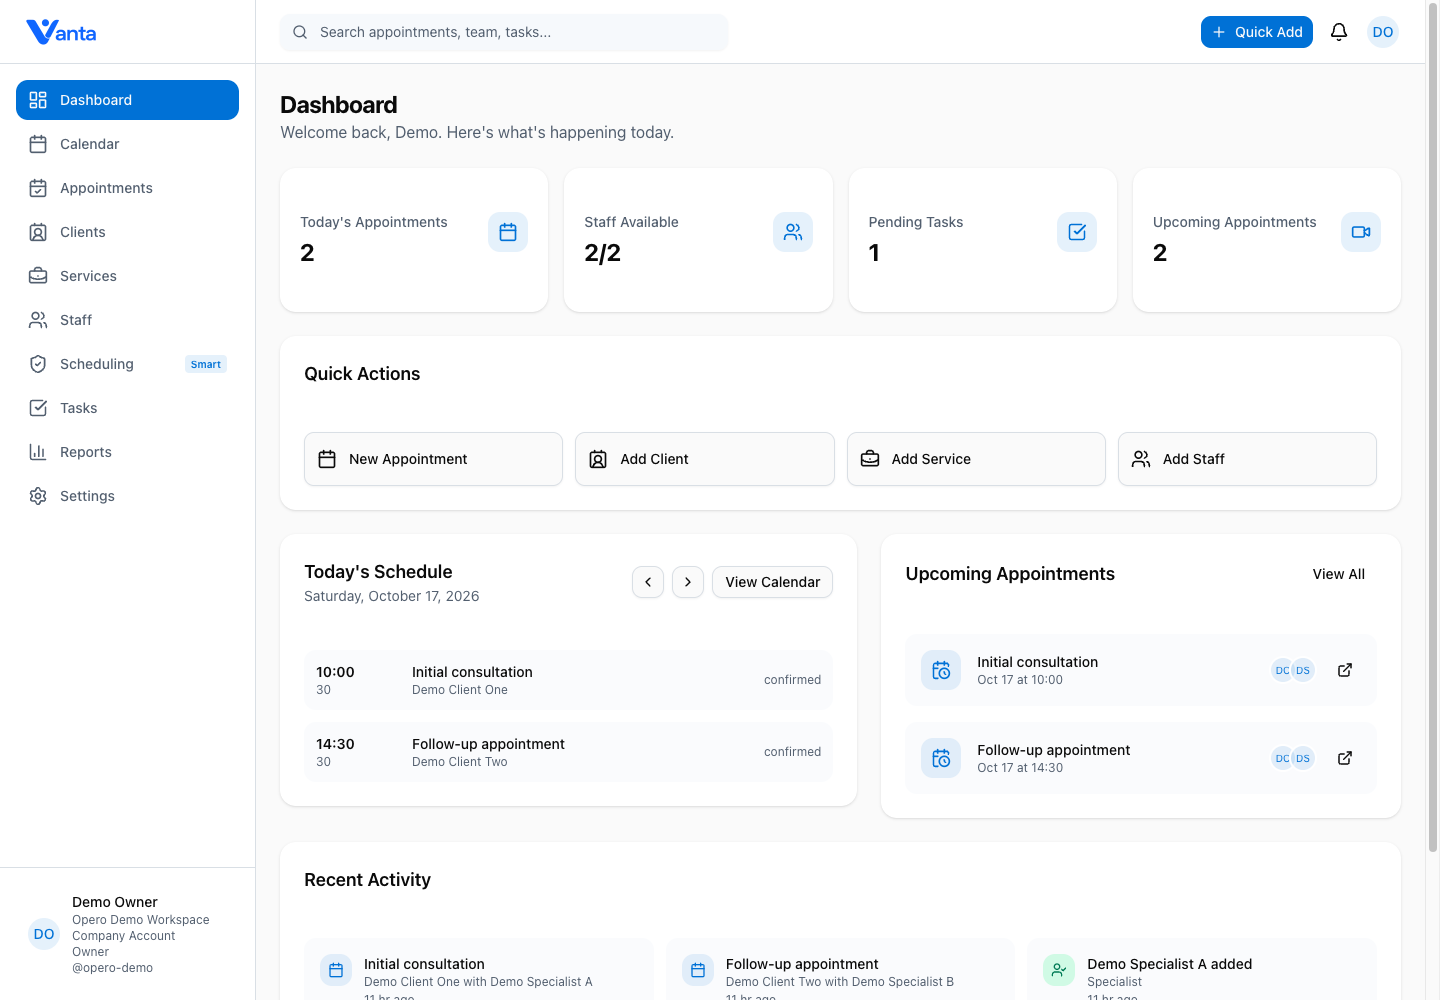View Reports from the sidebar

(127, 452)
